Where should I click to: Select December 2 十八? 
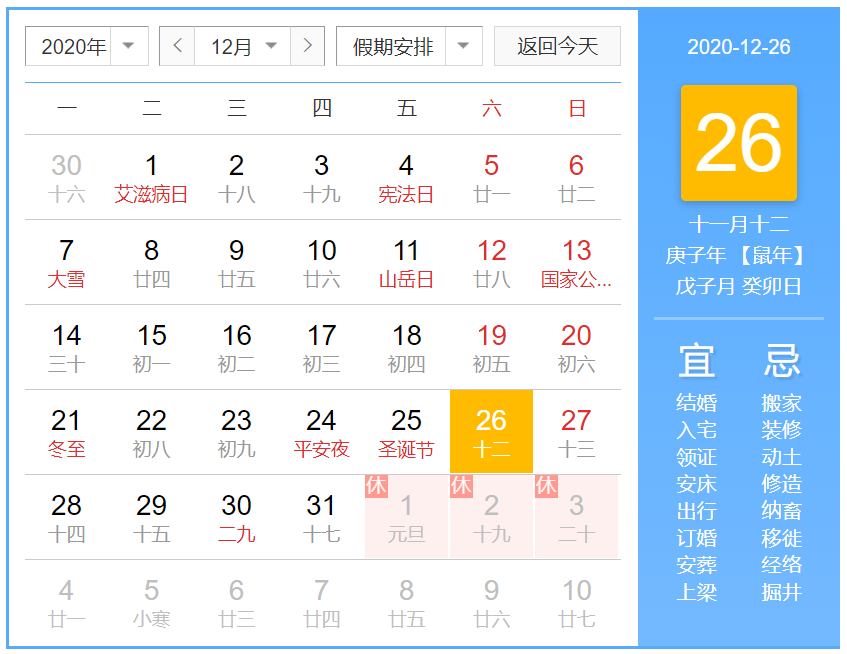click(x=237, y=178)
